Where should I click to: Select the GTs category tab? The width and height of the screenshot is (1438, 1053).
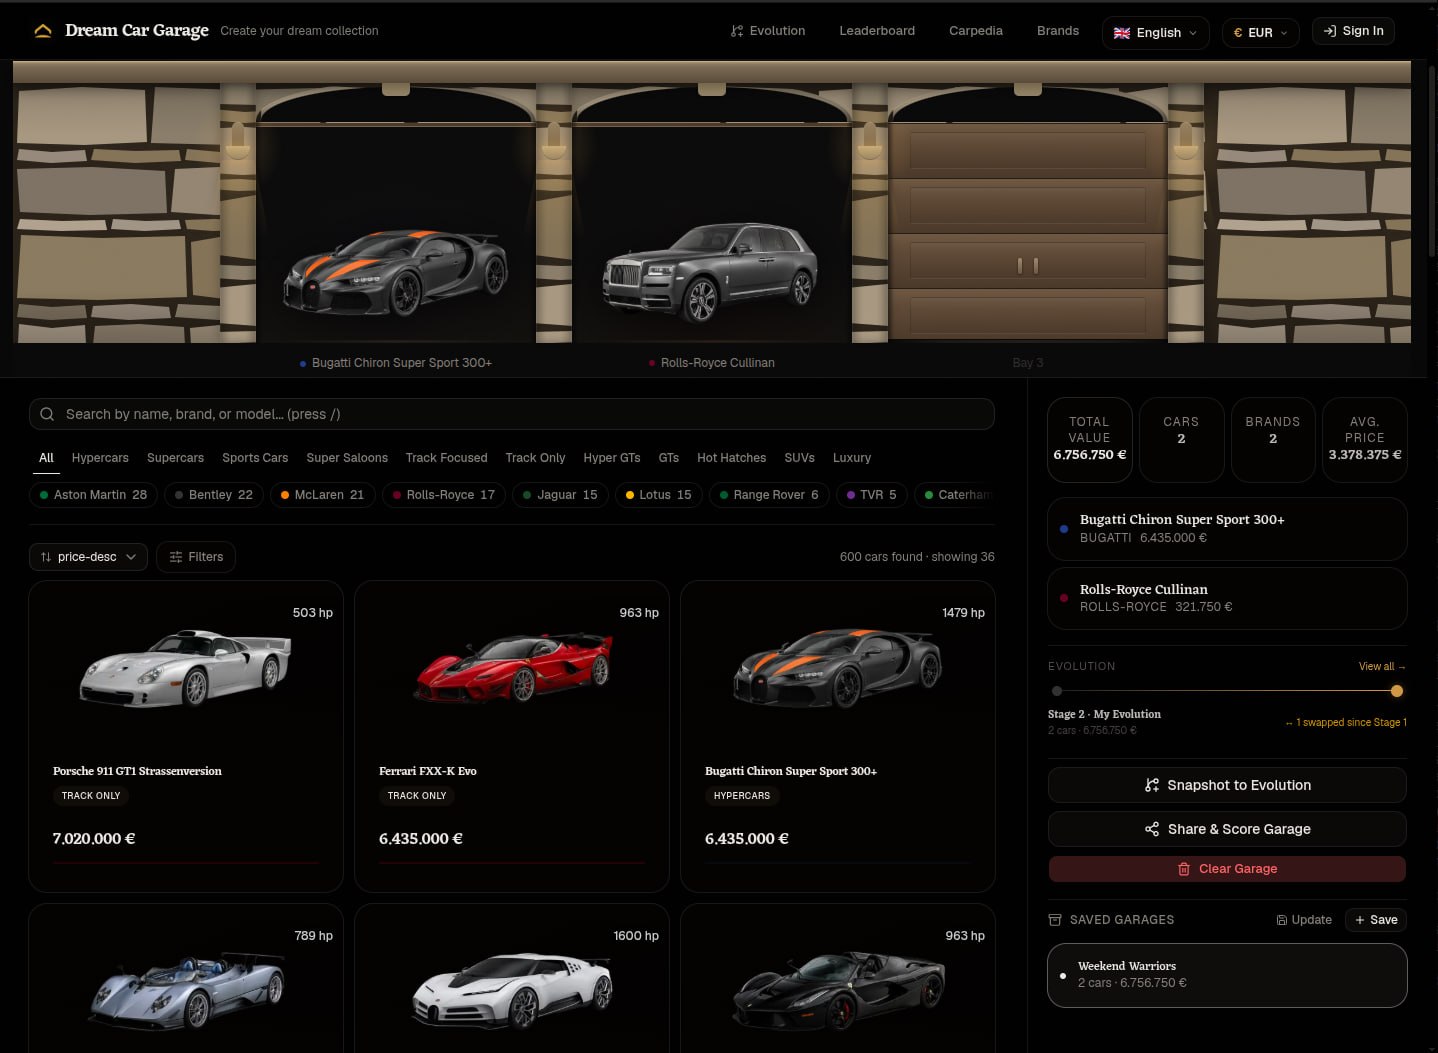[669, 458]
